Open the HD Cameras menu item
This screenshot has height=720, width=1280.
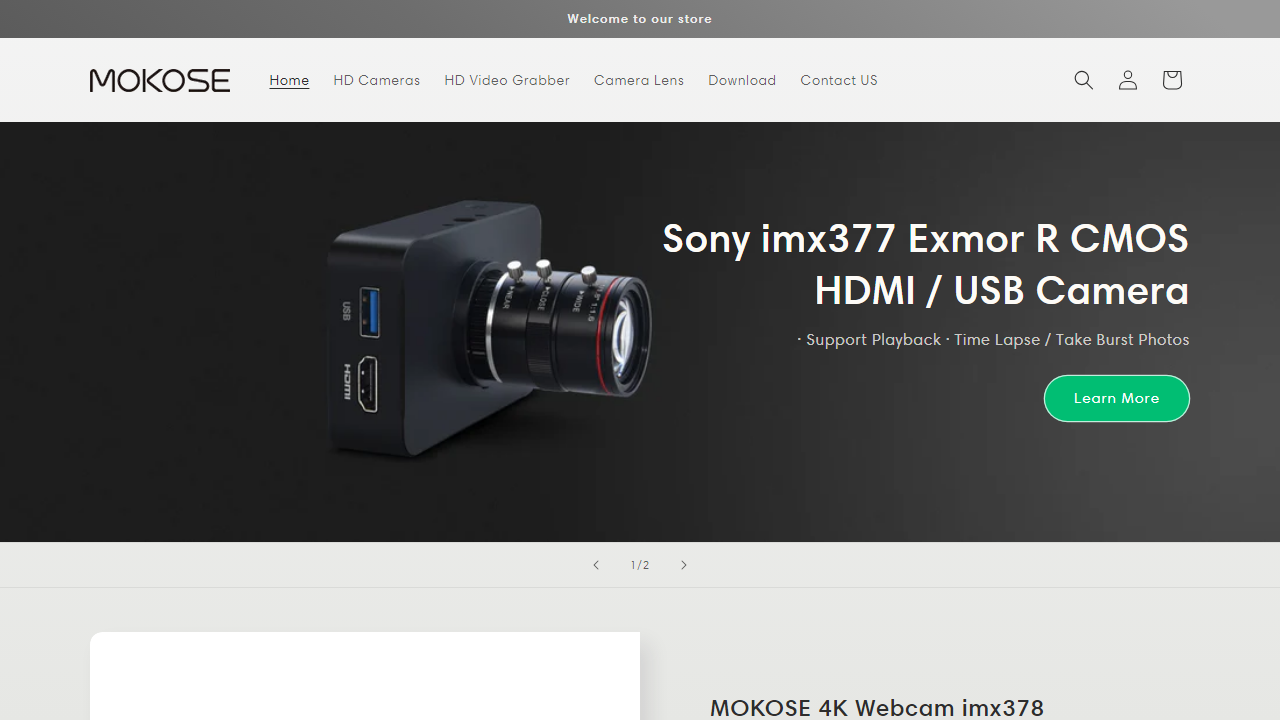377,80
